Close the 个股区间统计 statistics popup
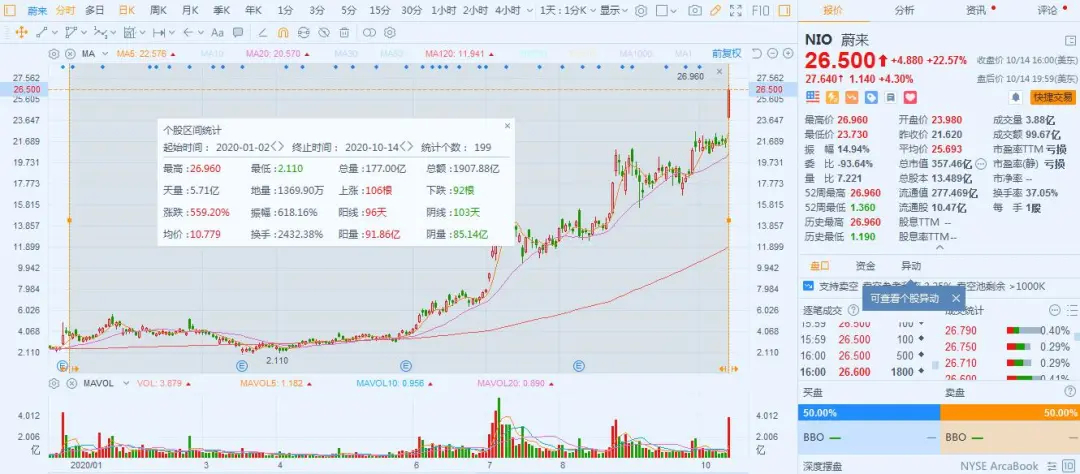The image size is (1080, 474). pyautogui.click(x=508, y=126)
